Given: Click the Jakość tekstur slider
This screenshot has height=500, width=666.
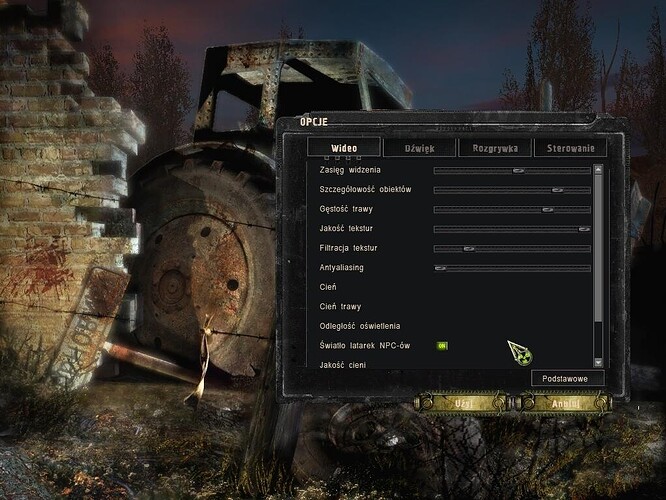Looking at the screenshot, I should [x=512, y=229].
